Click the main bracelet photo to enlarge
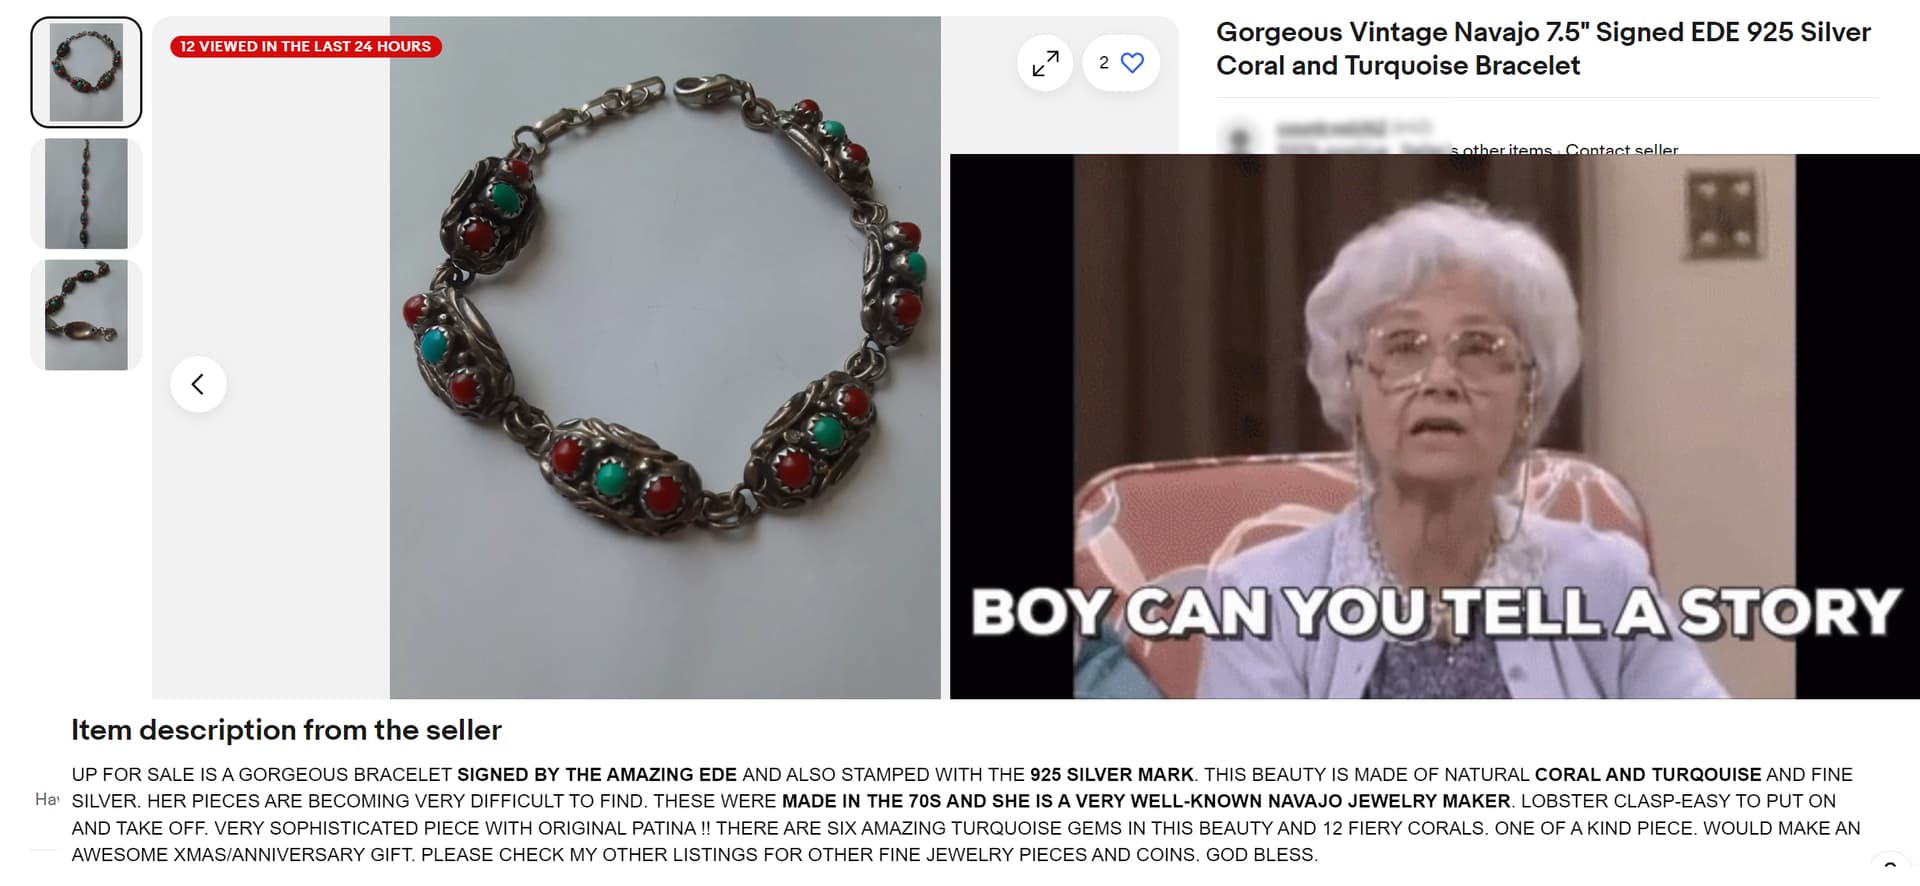This screenshot has height=886, width=1920. 665,357
